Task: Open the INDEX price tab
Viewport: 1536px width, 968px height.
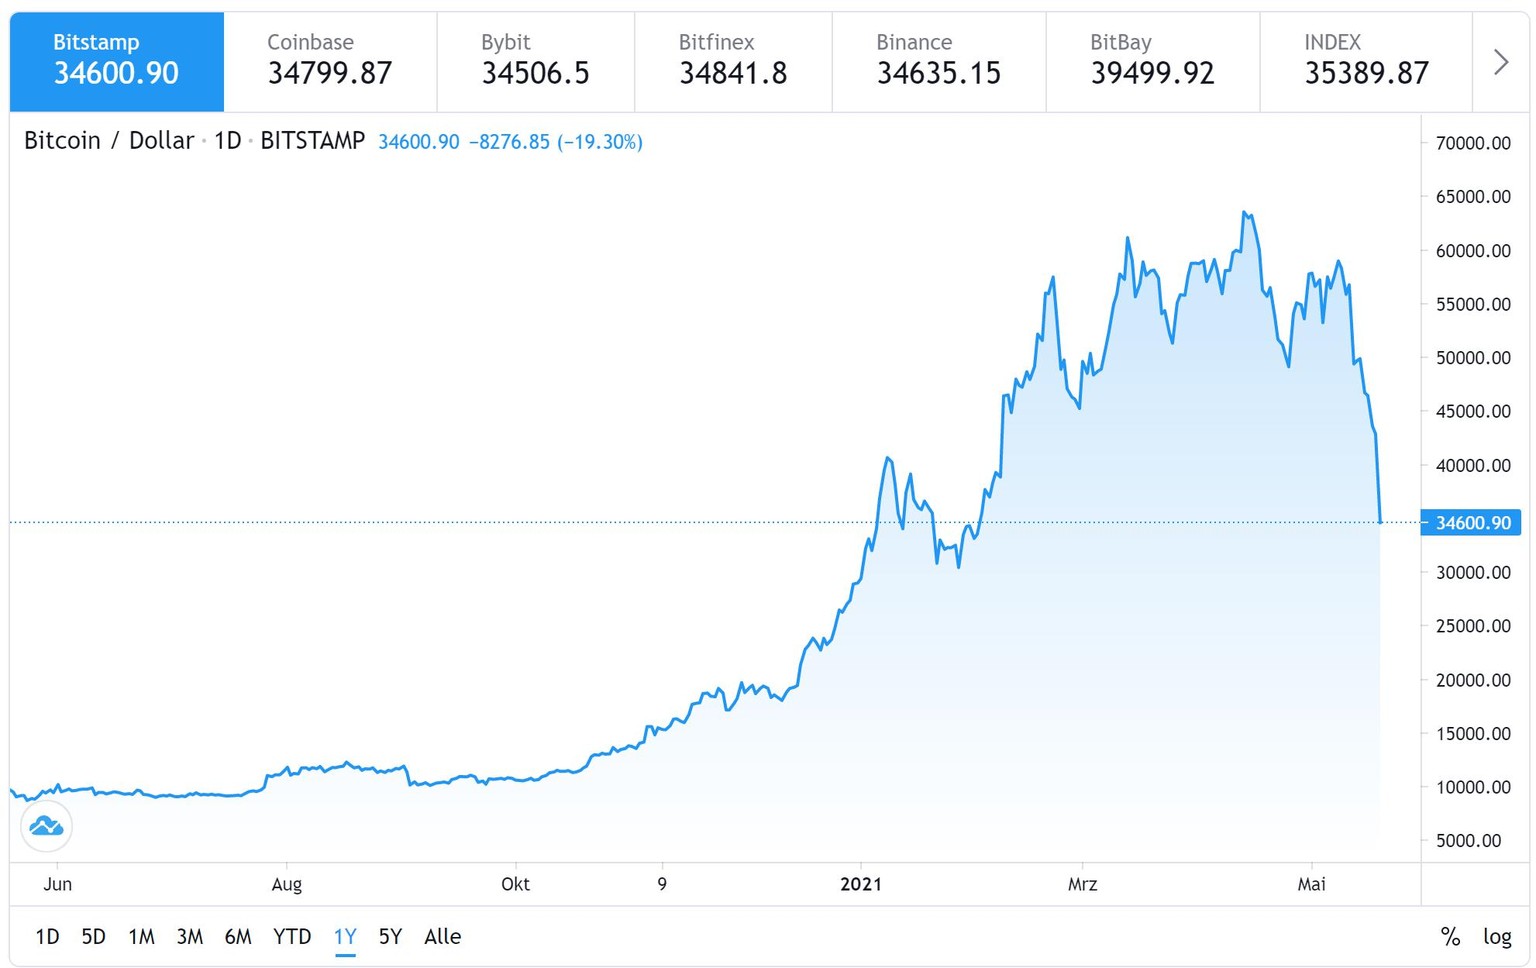Action: [1366, 60]
